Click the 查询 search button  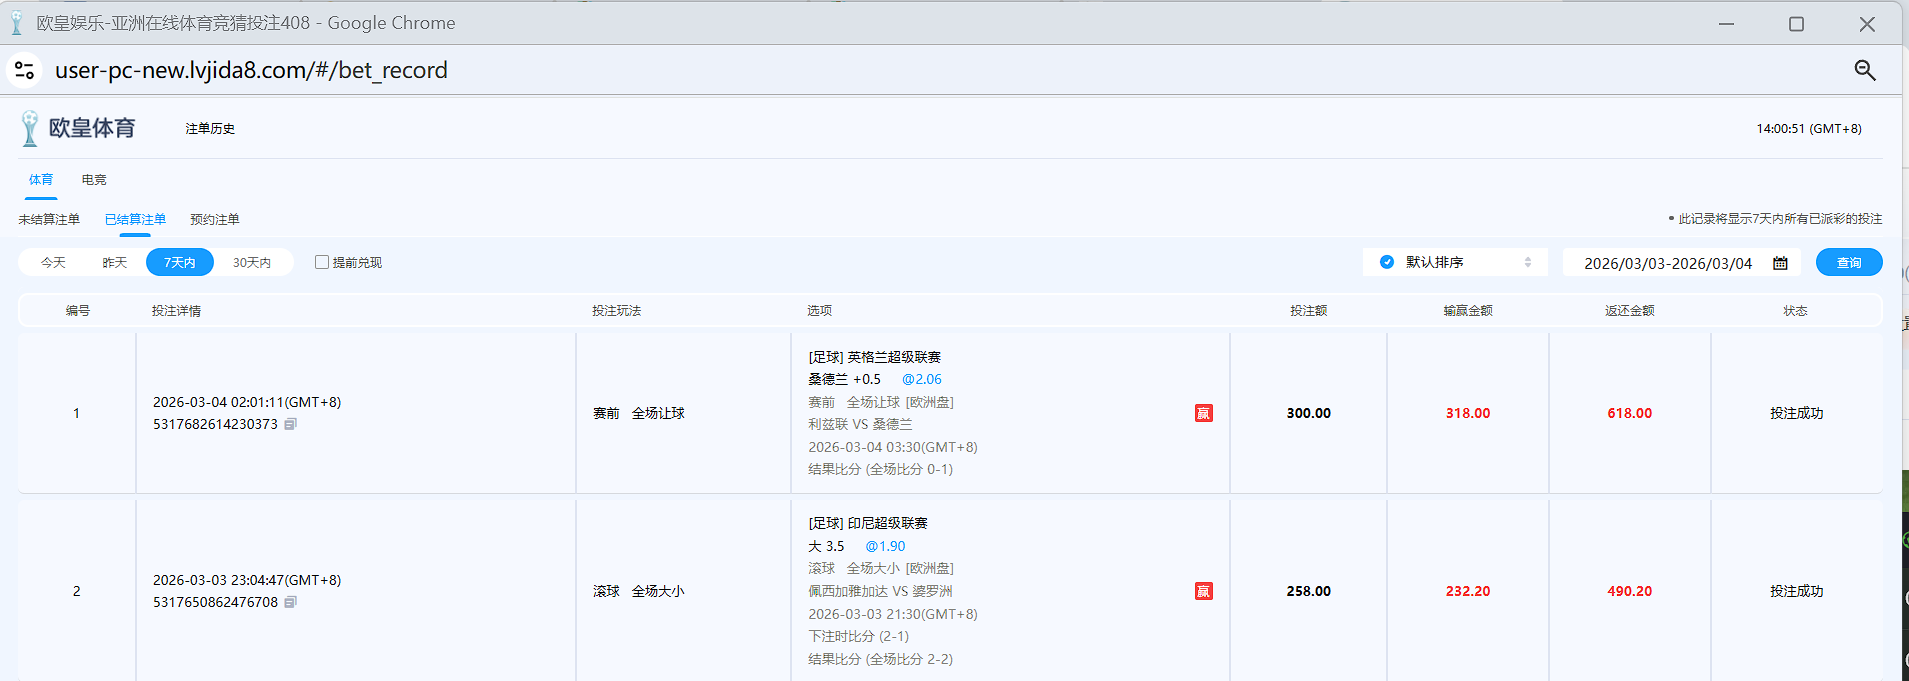point(1848,262)
